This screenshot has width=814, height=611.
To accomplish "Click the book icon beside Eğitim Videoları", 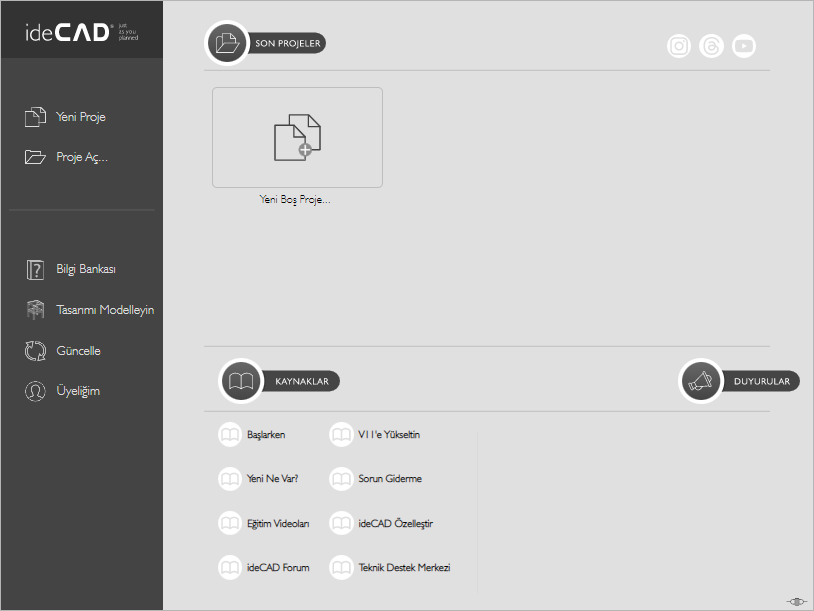I will click(x=230, y=523).
